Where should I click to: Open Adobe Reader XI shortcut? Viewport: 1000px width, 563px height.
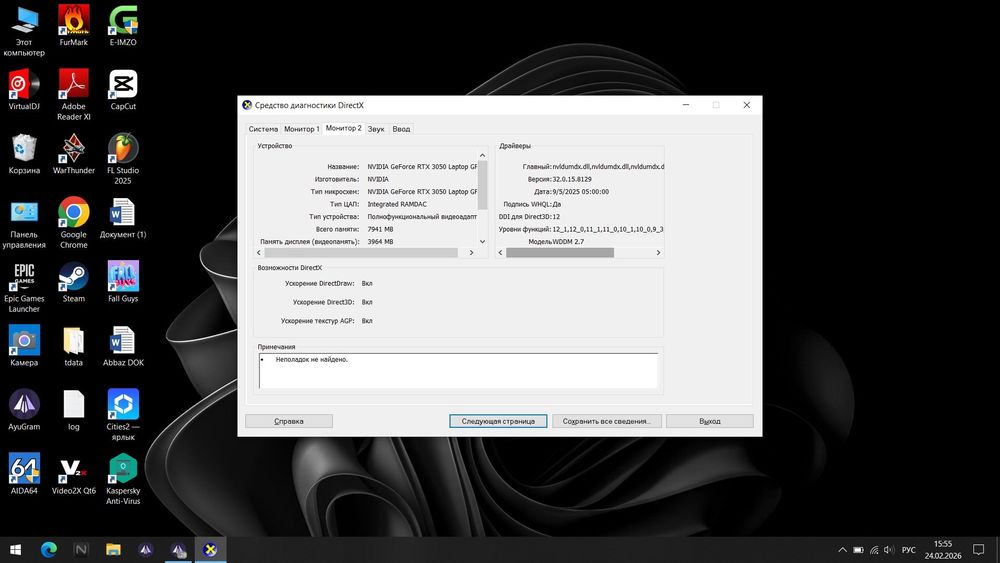[73, 95]
